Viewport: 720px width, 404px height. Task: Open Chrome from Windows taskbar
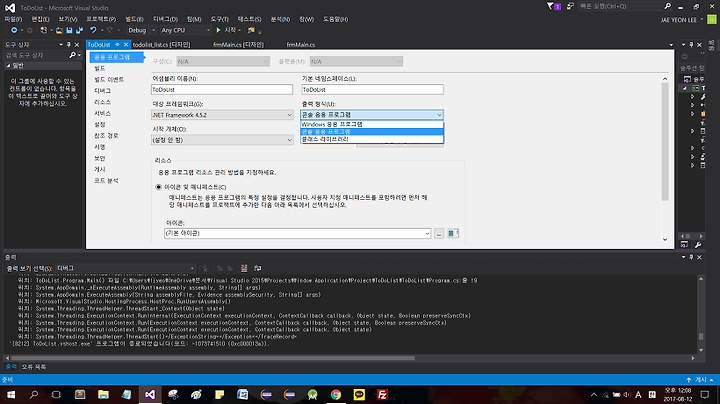pos(336,394)
